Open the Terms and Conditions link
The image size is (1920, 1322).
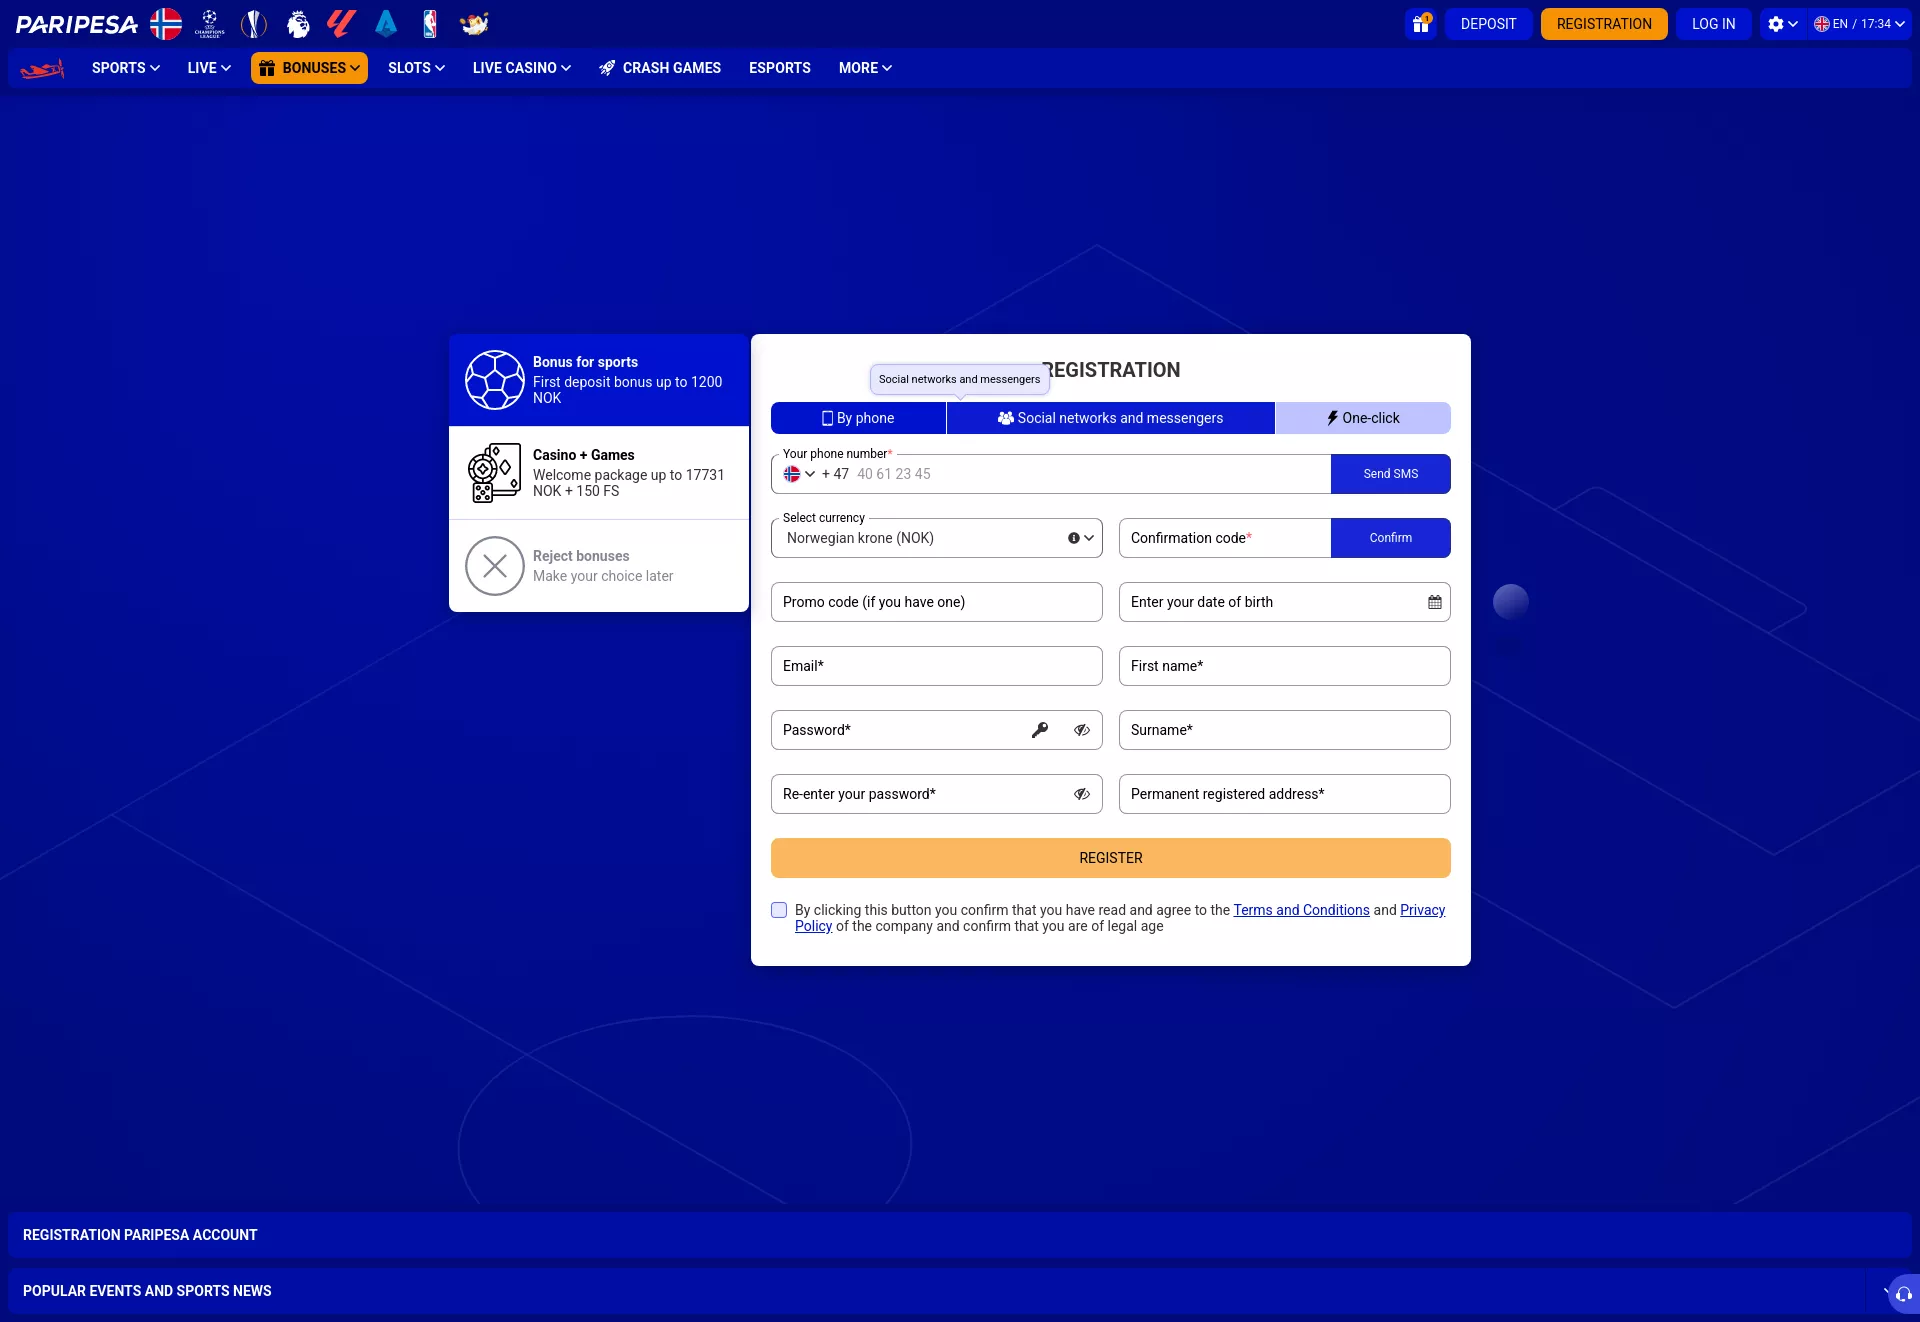(1301, 910)
